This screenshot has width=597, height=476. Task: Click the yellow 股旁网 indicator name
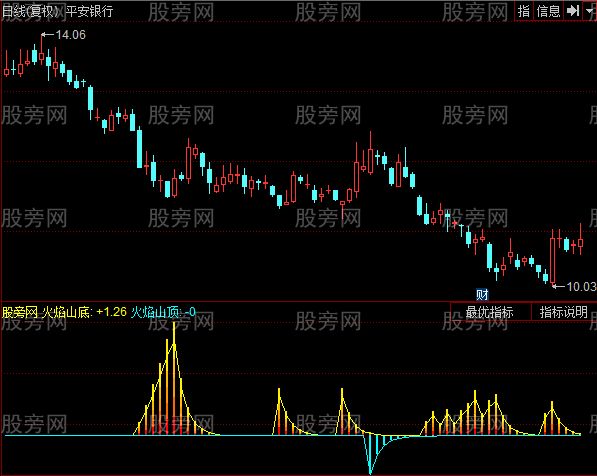[x=20, y=312]
